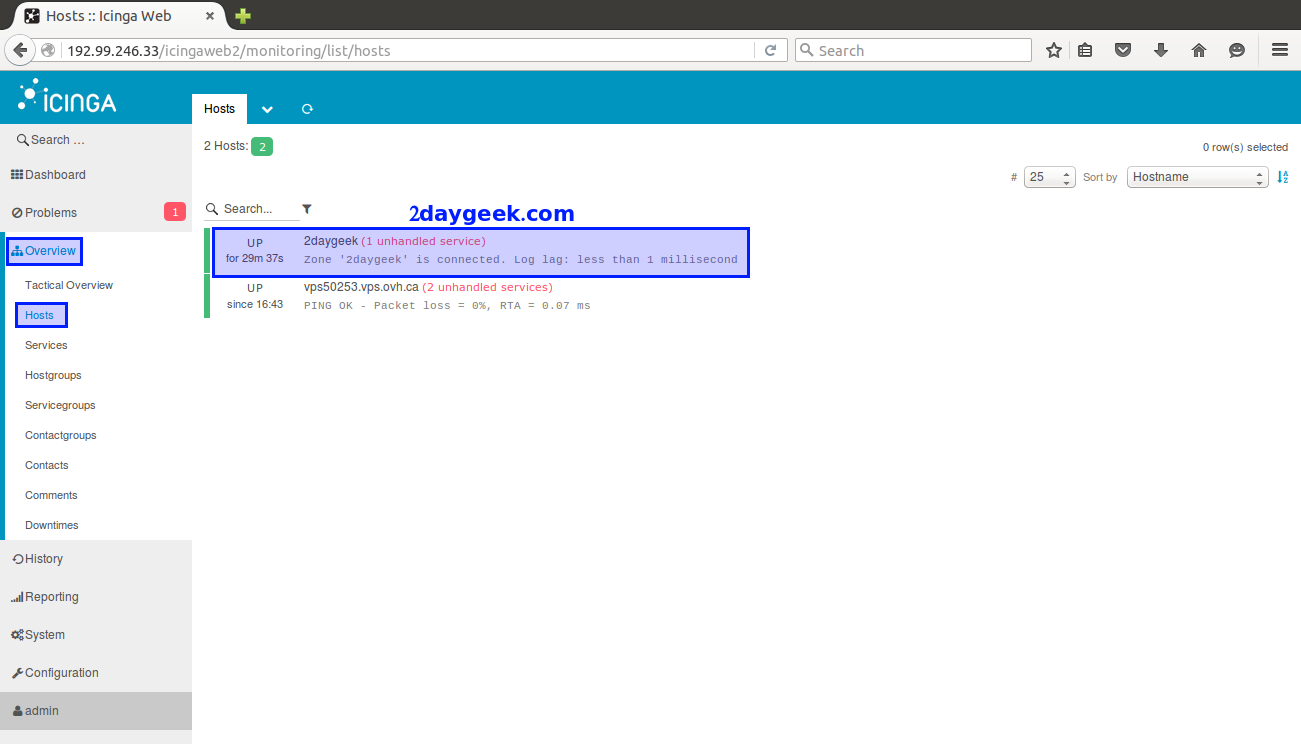The image size is (1301, 744).
Task: Select the vps50253.vps.ovh.ca host
Action: [x=361, y=287]
